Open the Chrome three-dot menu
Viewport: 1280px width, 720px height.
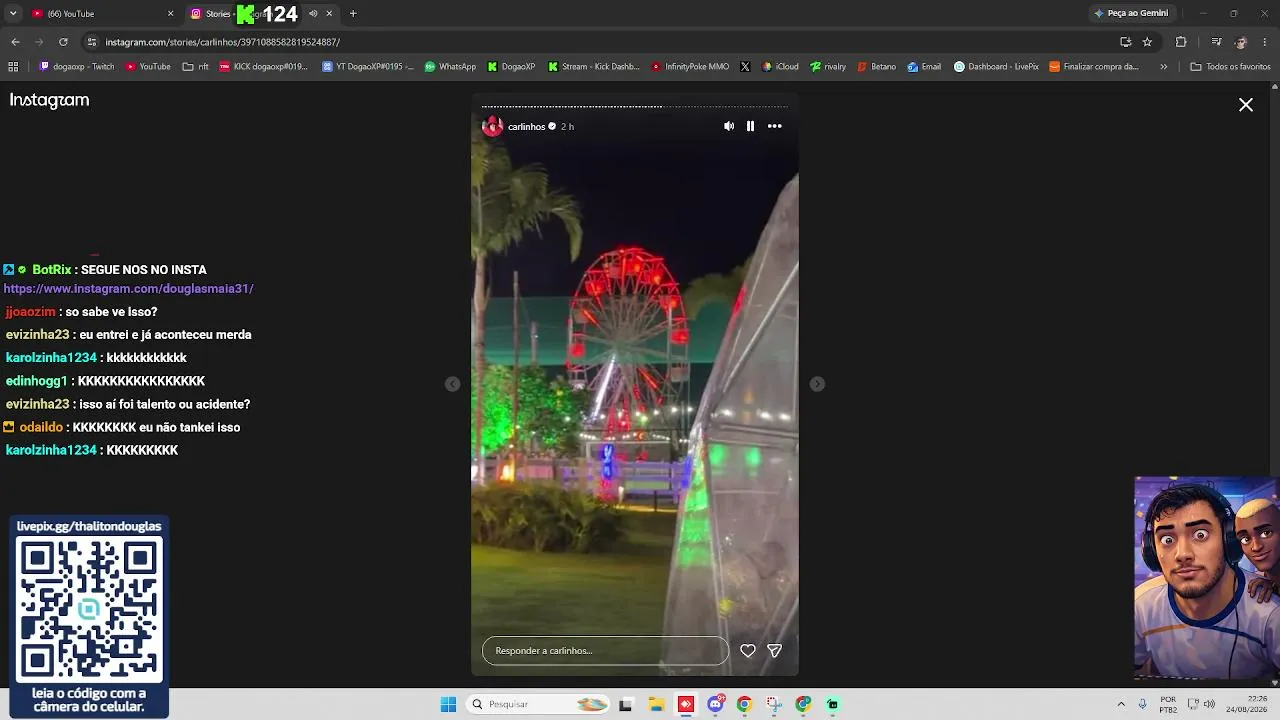[1266, 42]
